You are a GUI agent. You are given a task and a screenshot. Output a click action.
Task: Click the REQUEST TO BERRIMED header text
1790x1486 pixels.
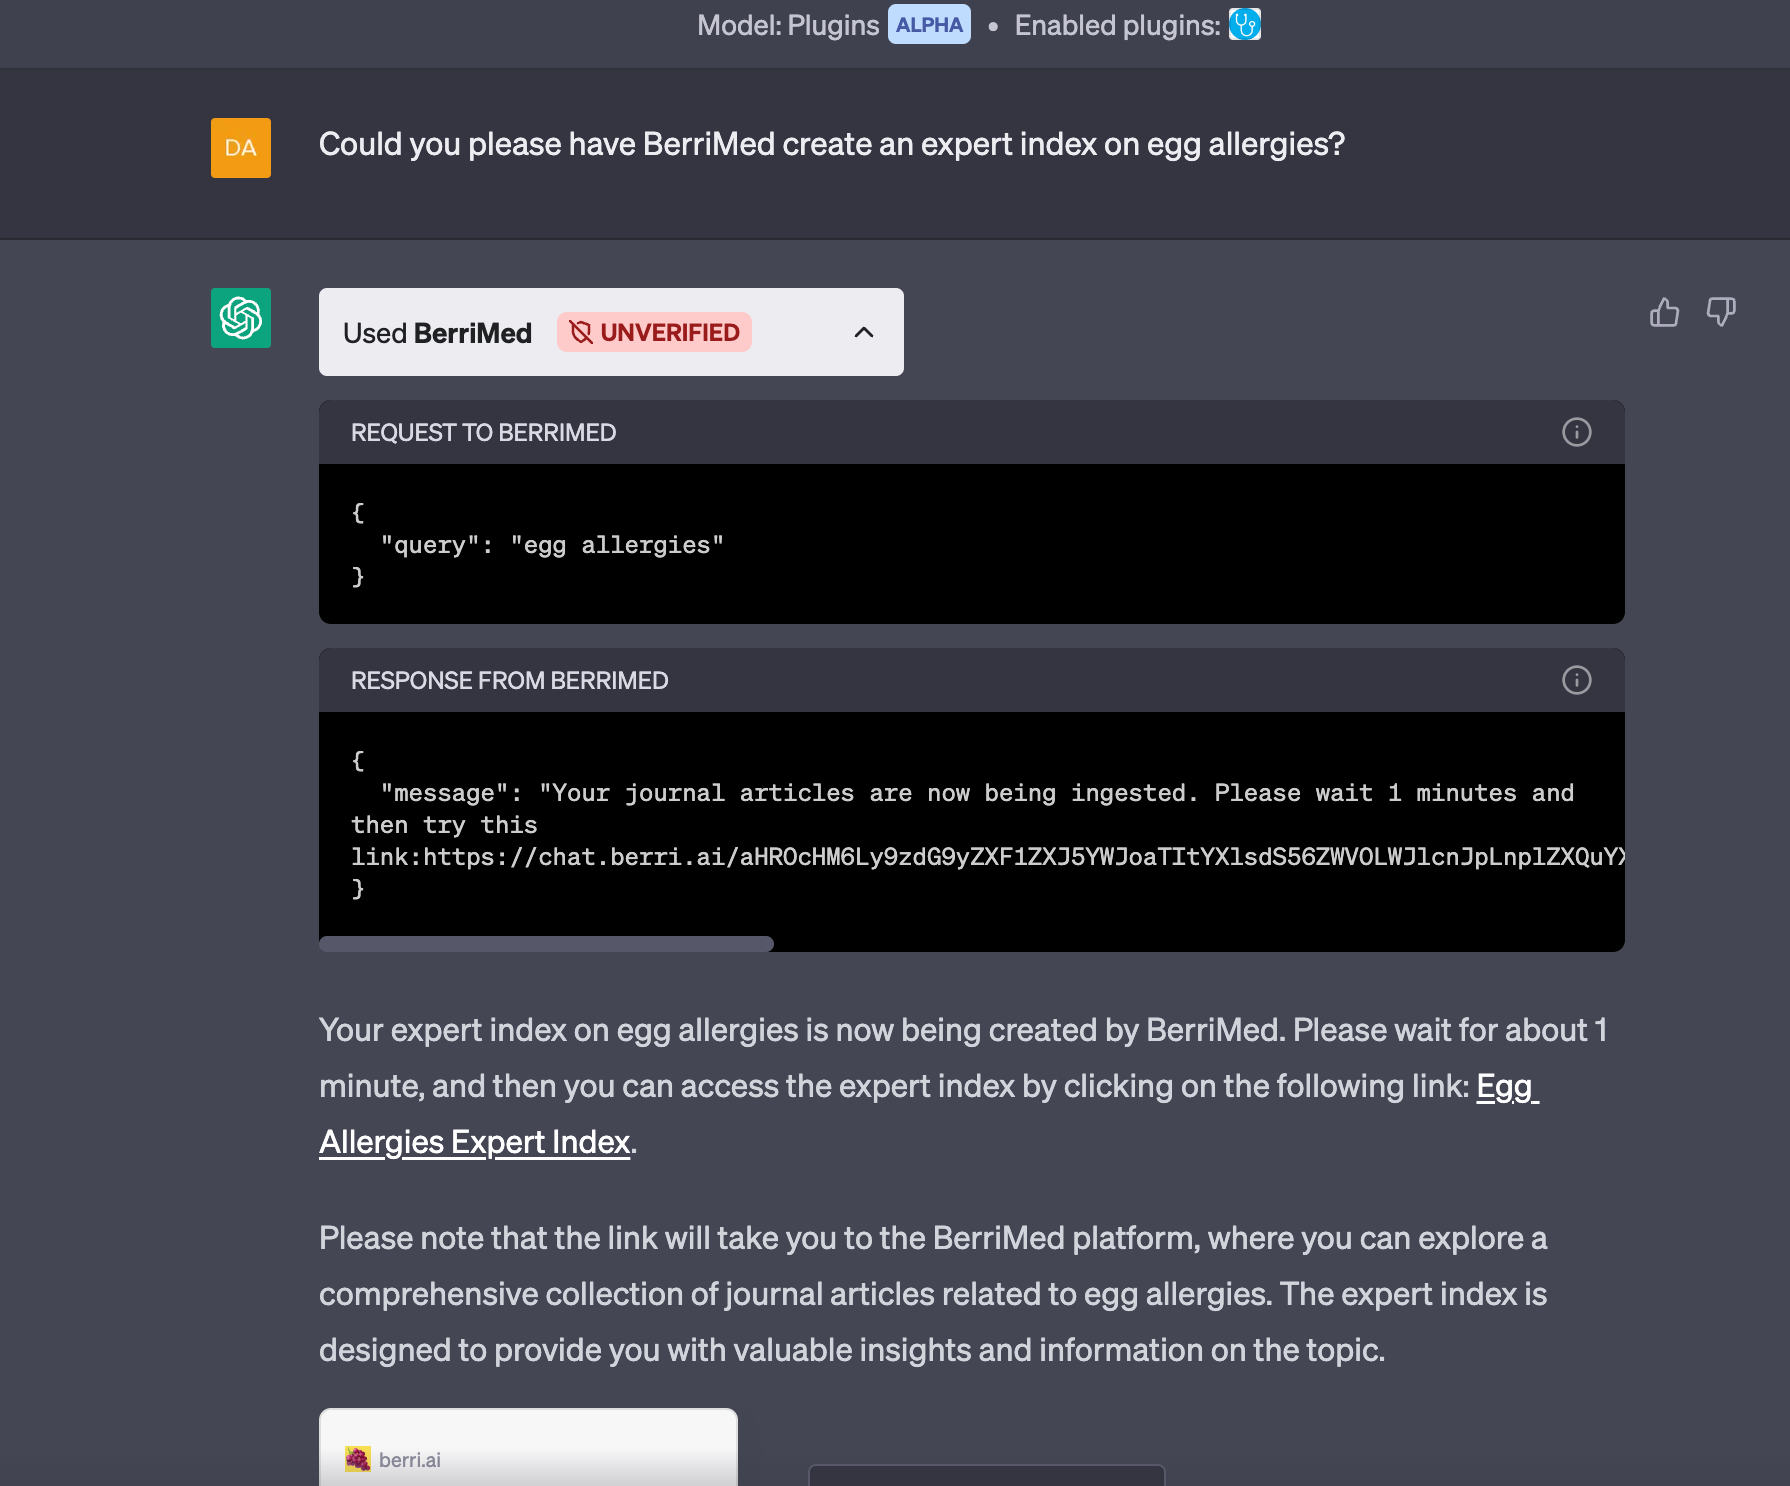[x=483, y=432]
